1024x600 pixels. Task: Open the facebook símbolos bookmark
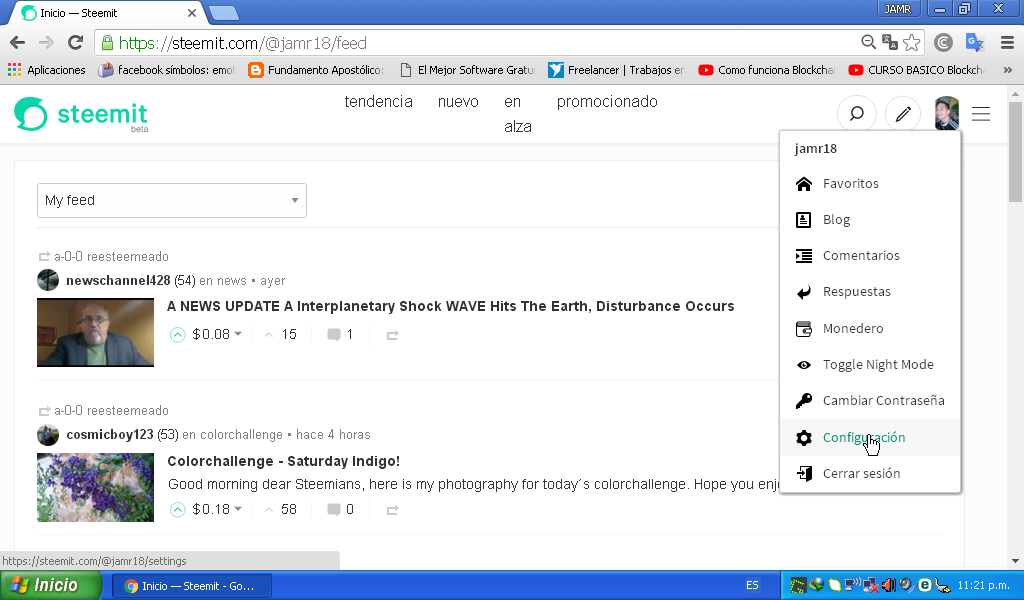(166, 70)
